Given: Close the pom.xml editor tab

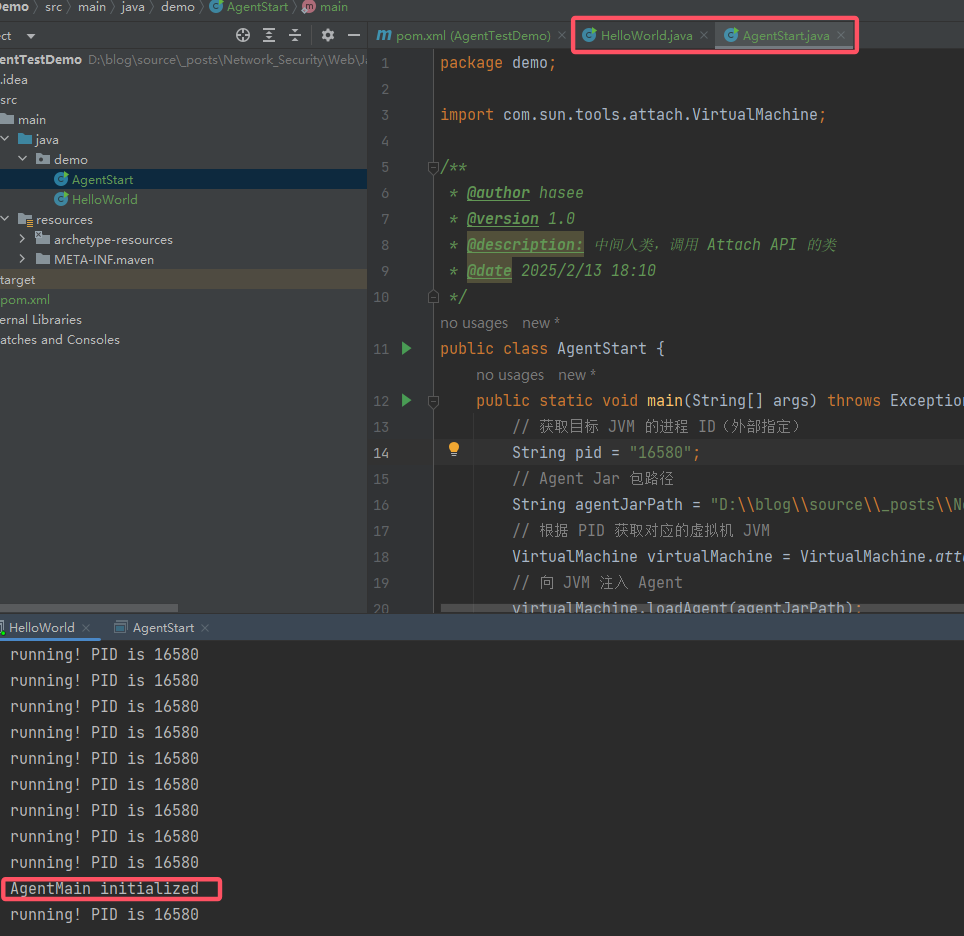Looking at the screenshot, I should click(561, 36).
